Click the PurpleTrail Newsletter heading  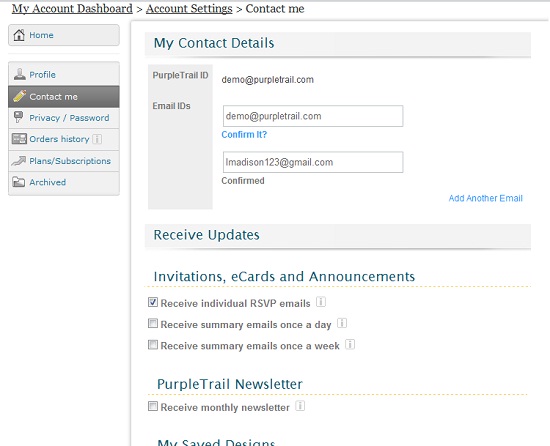(x=230, y=384)
